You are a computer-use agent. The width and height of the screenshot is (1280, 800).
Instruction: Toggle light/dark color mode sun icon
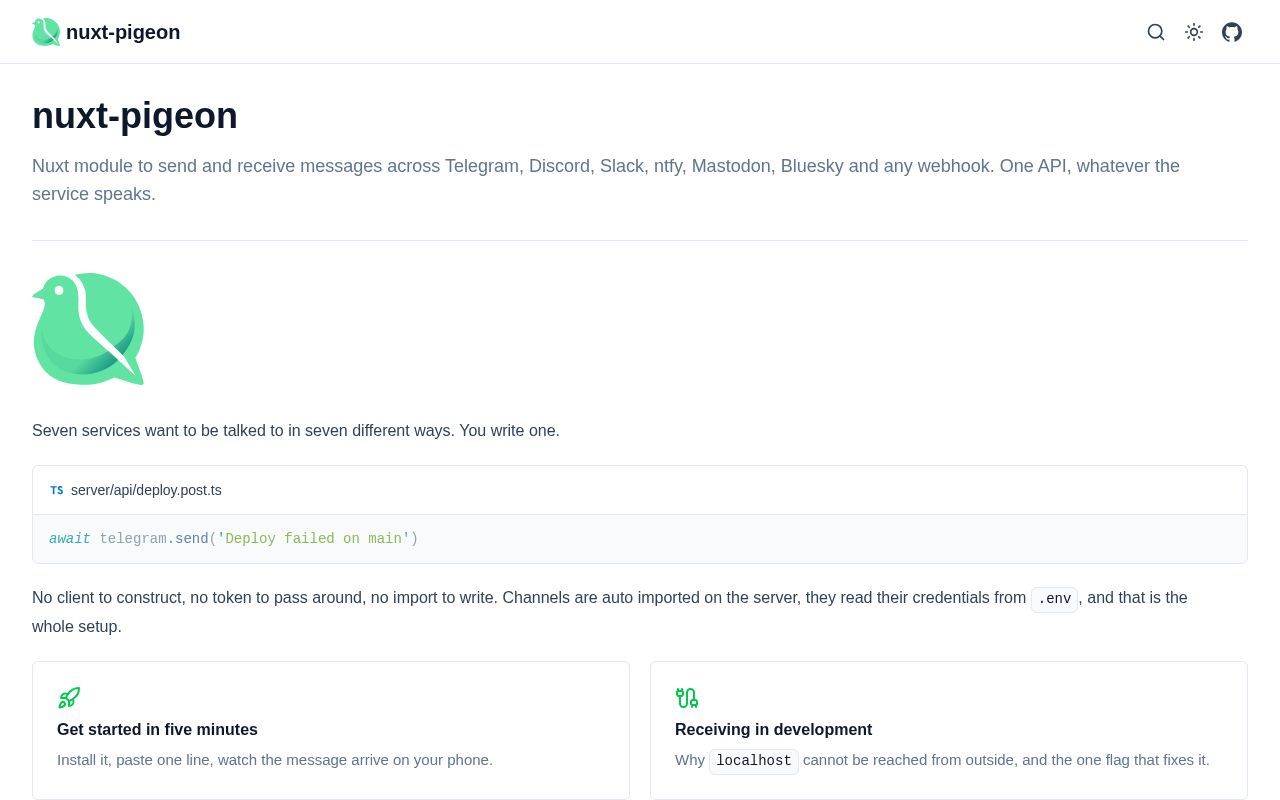click(x=1194, y=32)
